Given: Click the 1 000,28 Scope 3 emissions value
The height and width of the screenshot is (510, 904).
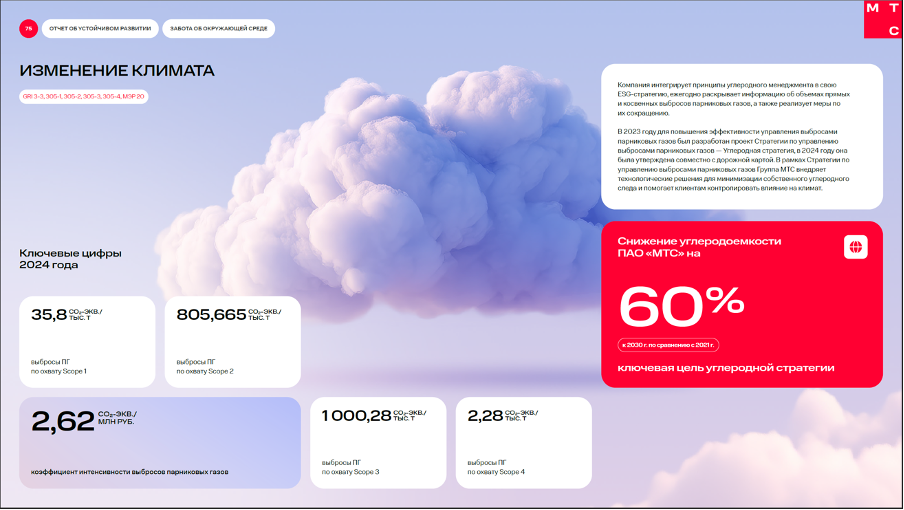Looking at the screenshot, I should click(356, 415).
